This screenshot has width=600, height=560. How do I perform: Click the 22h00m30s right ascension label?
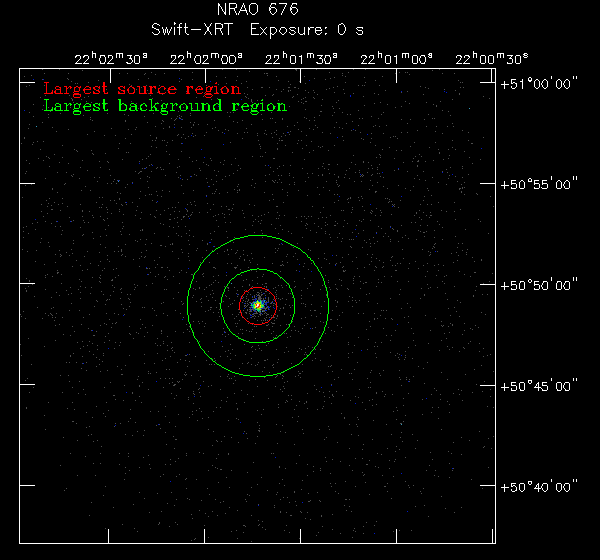click(491, 59)
